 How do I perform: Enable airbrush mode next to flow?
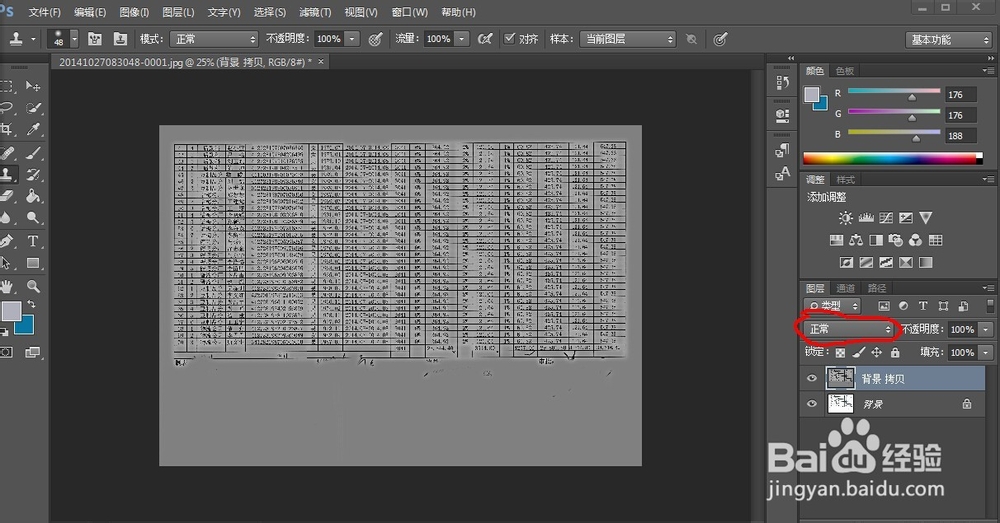485,39
